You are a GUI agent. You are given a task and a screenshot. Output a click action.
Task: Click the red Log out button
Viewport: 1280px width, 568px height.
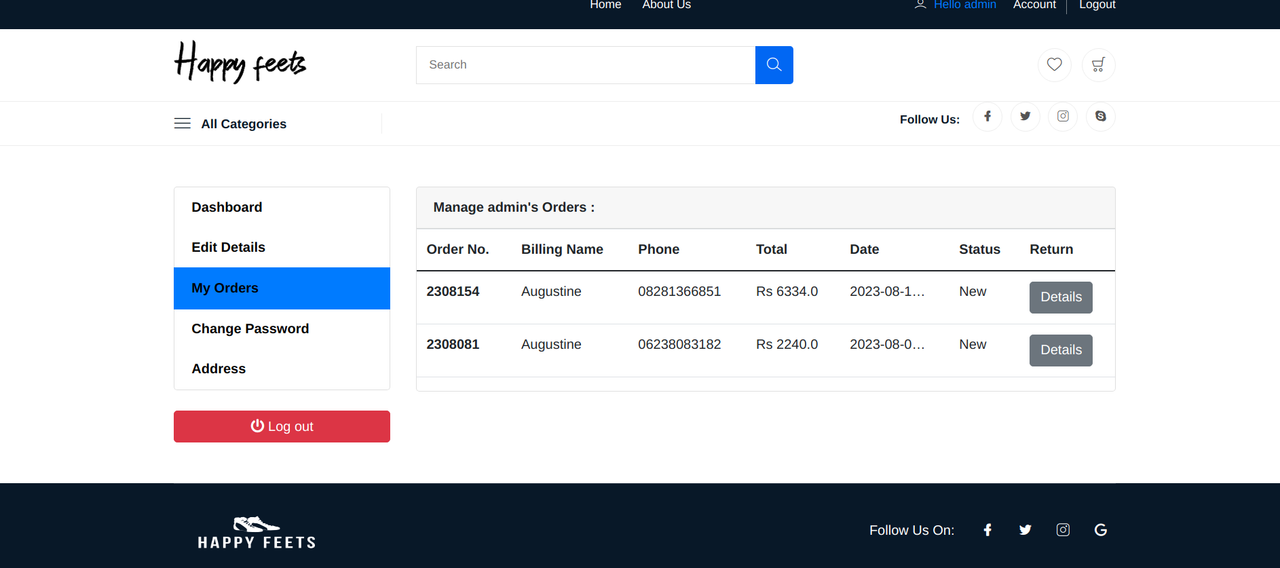point(282,426)
